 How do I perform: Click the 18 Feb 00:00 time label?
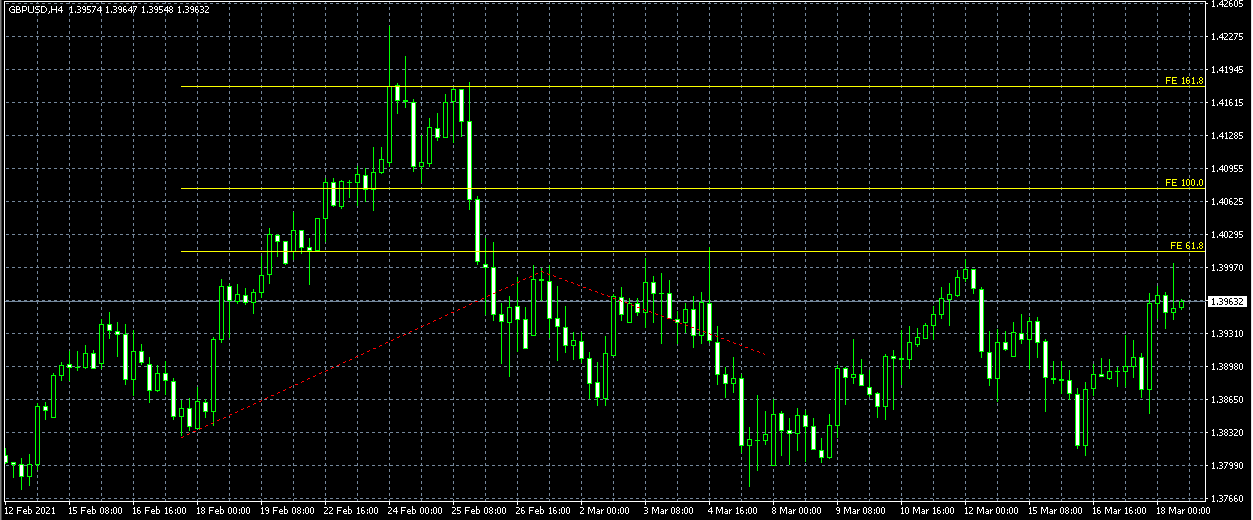pos(221,510)
